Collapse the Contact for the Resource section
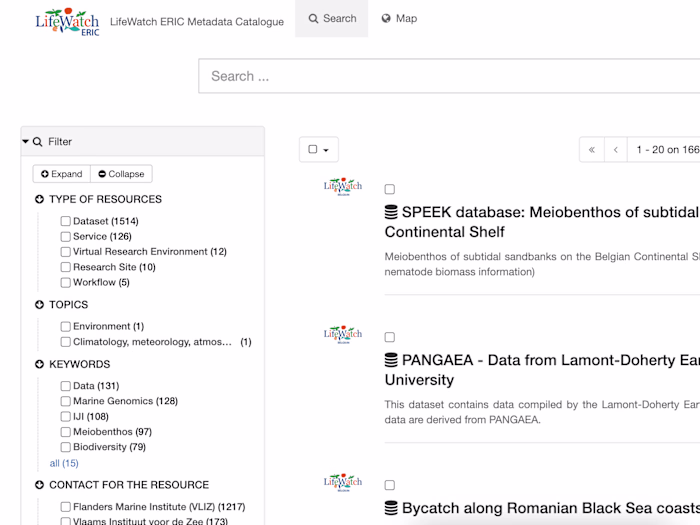Viewport: 700px width, 525px height. tap(39, 485)
